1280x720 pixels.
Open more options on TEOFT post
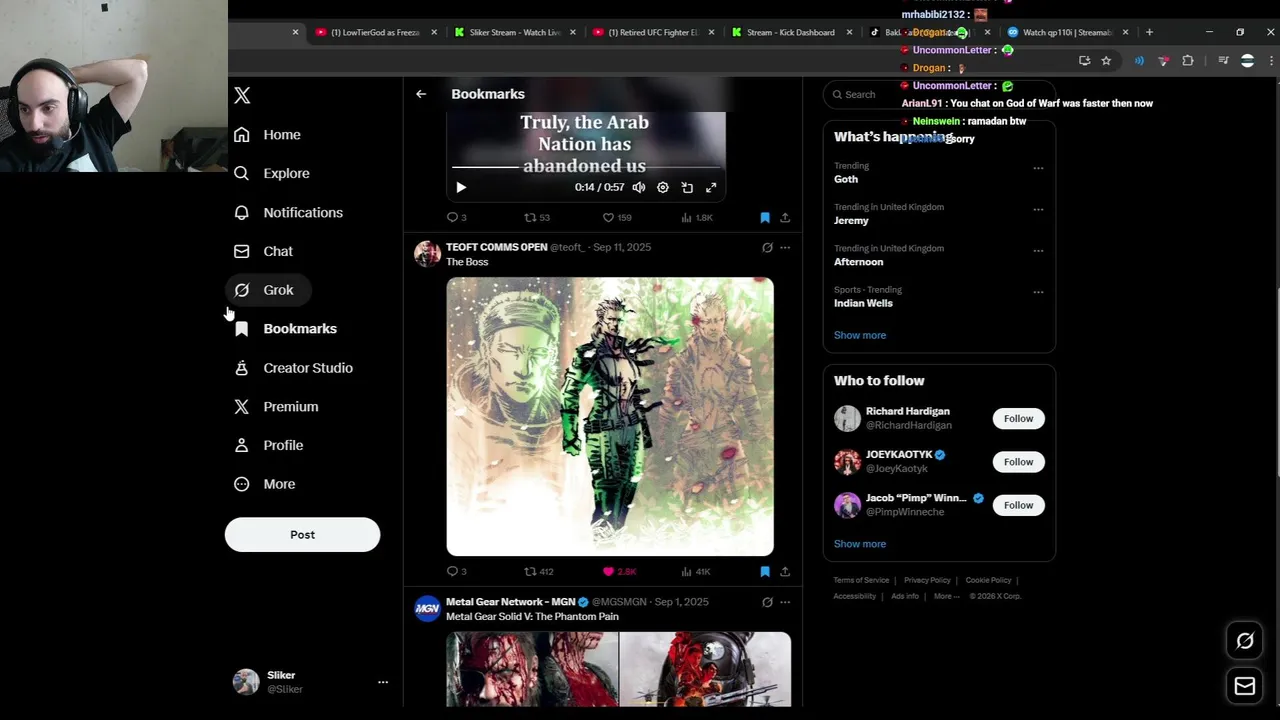click(x=785, y=247)
